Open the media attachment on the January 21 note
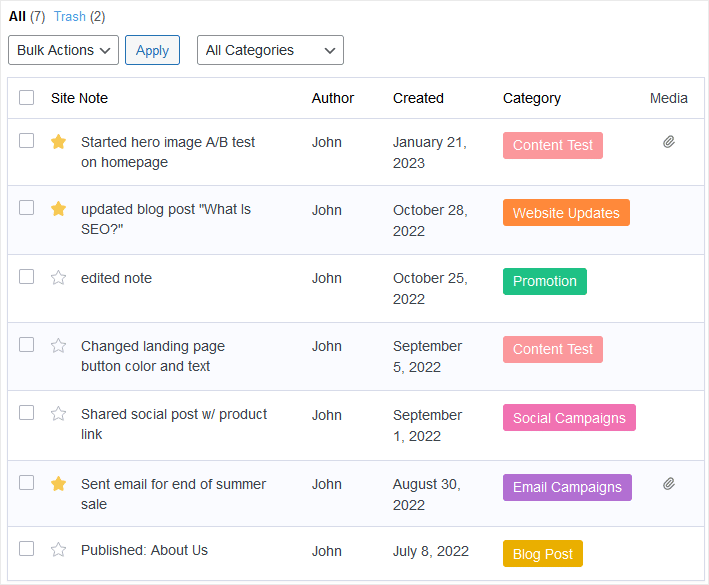Image resolution: width=709 pixels, height=585 pixels. pos(669,142)
